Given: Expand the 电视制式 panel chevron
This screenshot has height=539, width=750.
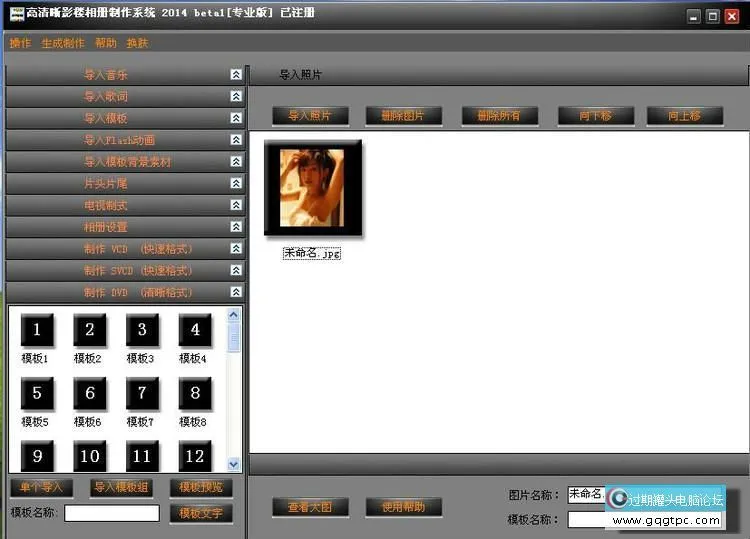Looking at the screenshot, I should [236, 205].
